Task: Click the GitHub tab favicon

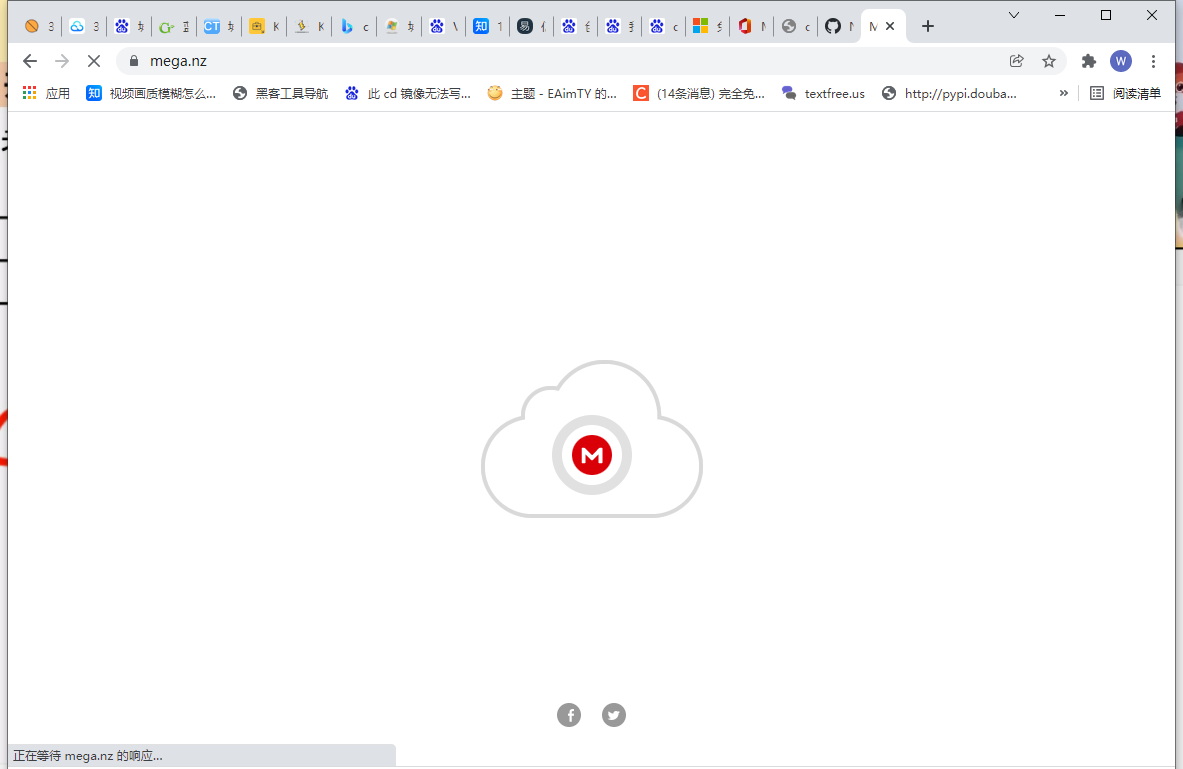Action: click(832, 25)
